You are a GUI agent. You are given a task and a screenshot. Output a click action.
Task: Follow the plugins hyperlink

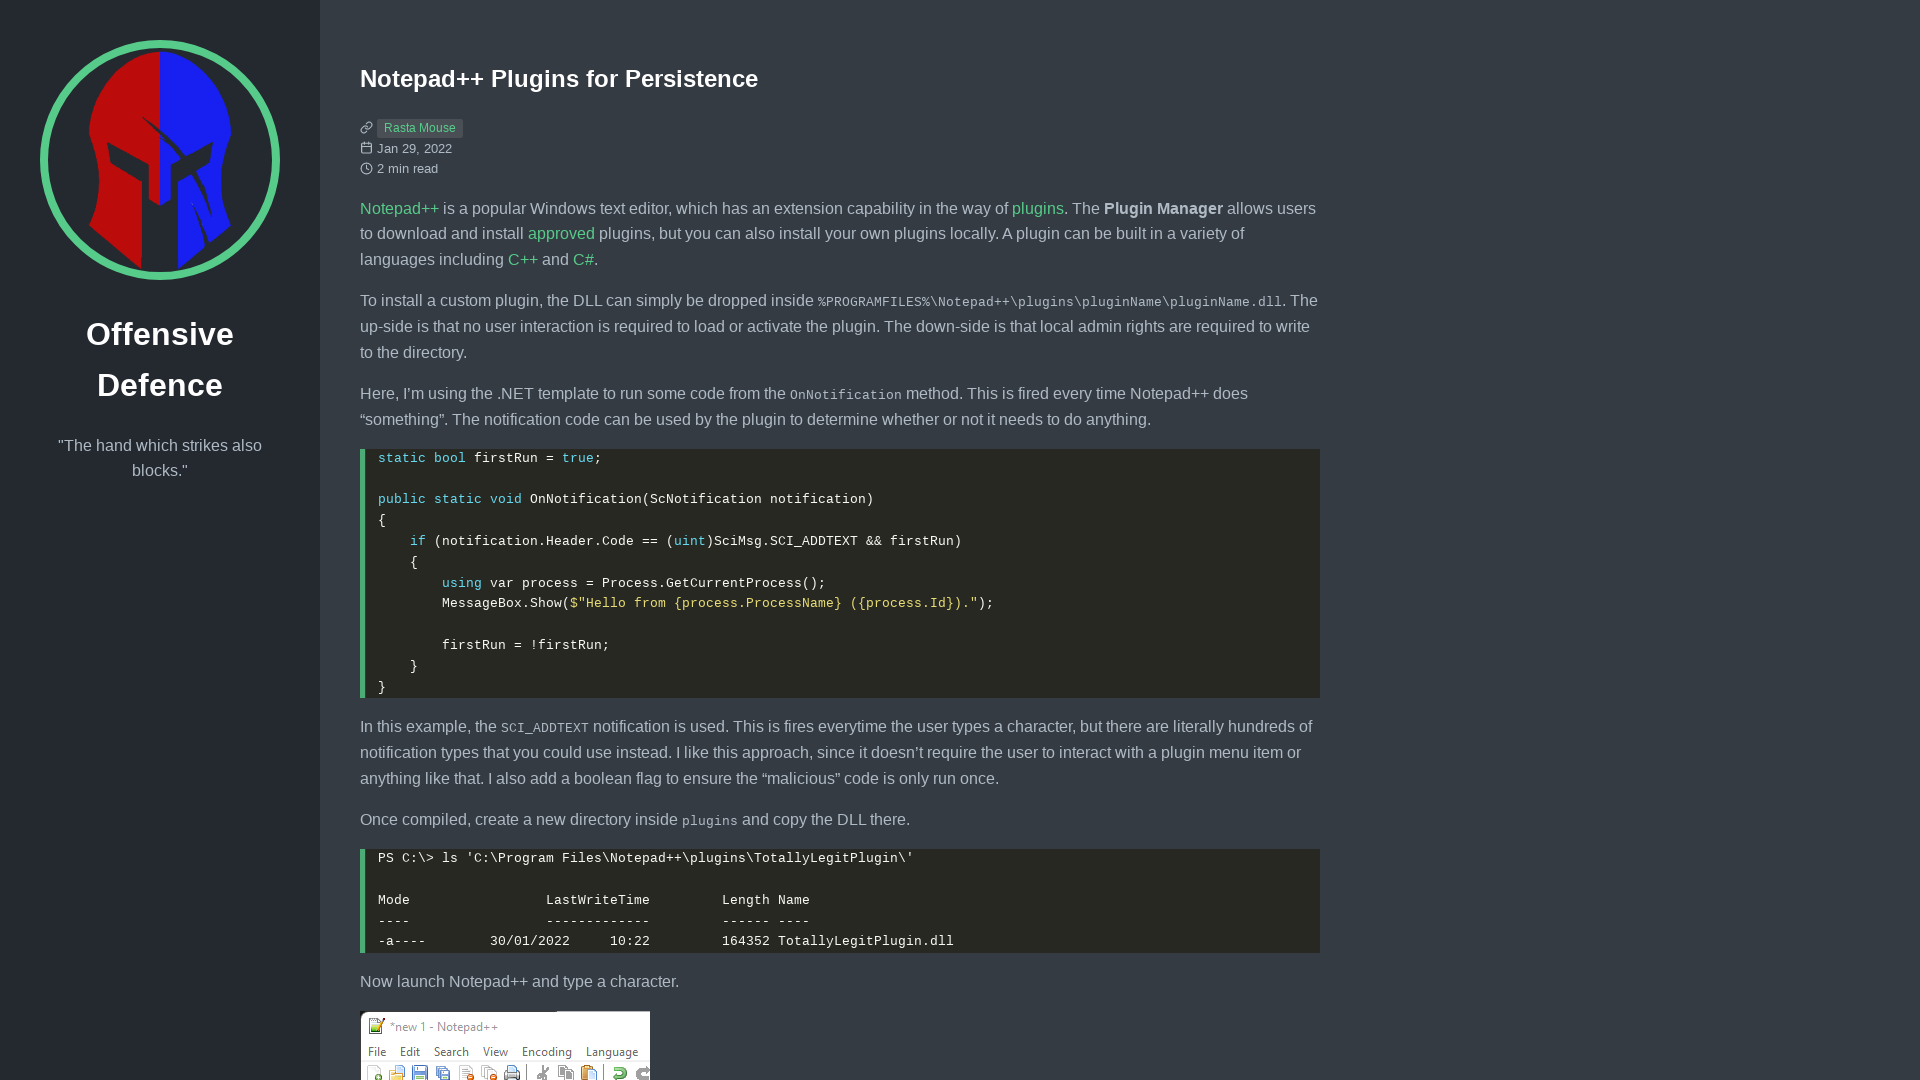[x=1038, y=209]
